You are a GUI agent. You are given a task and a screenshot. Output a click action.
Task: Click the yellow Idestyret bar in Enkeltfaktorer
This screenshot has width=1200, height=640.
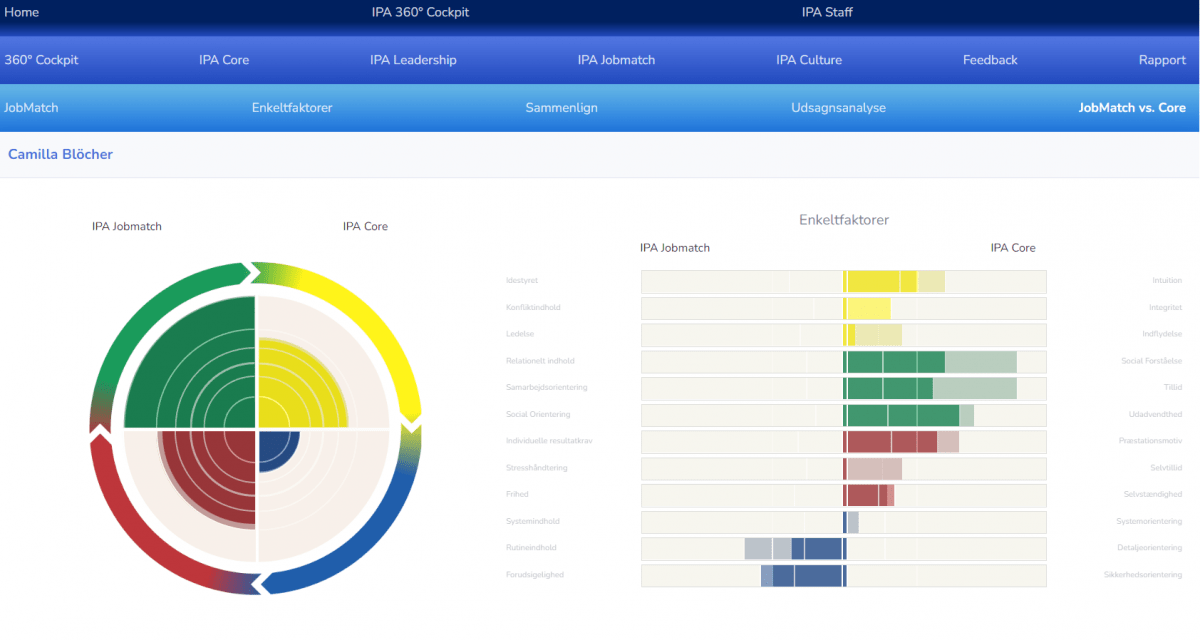click(880, 282)
